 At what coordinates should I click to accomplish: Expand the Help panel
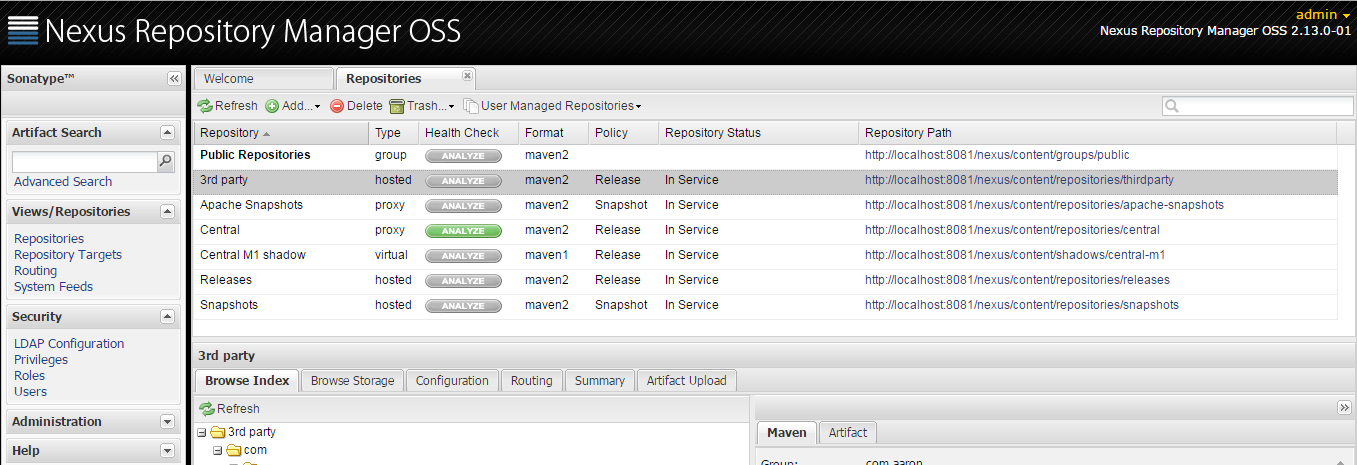167,451
